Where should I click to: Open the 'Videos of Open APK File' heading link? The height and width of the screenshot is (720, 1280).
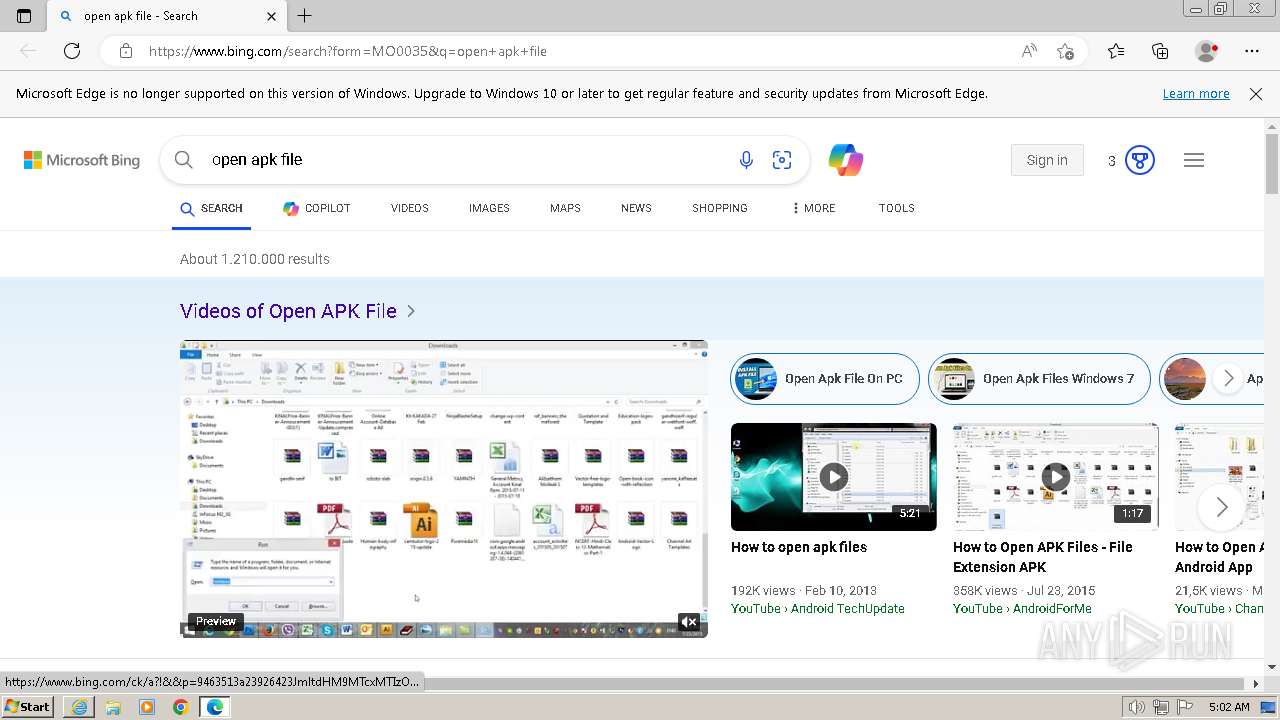288,311
